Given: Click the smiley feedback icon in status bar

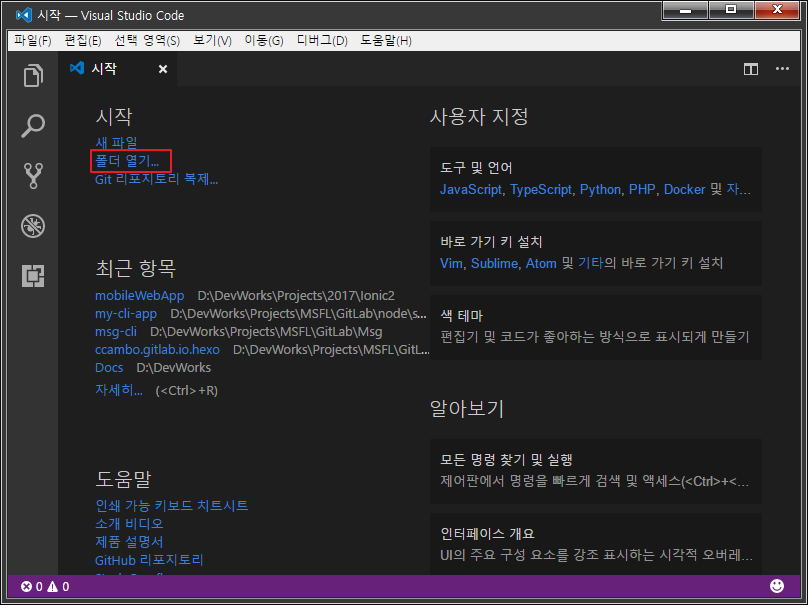Looking at the screenshot, I should point(777,586).
